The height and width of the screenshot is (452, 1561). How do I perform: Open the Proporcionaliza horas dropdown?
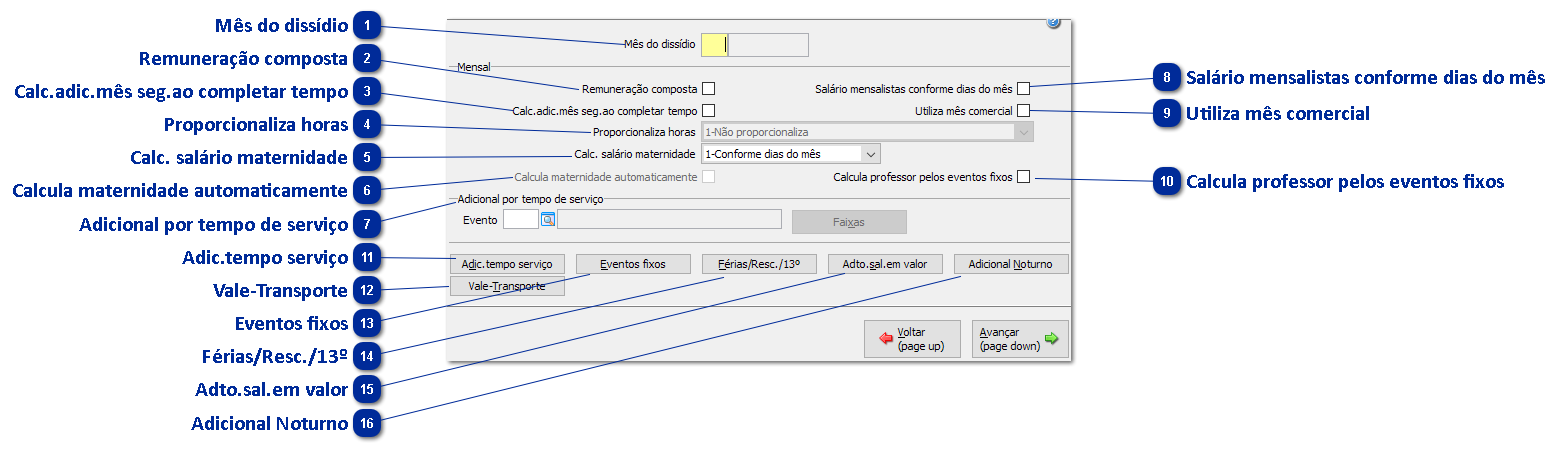[x=867, y=132]
